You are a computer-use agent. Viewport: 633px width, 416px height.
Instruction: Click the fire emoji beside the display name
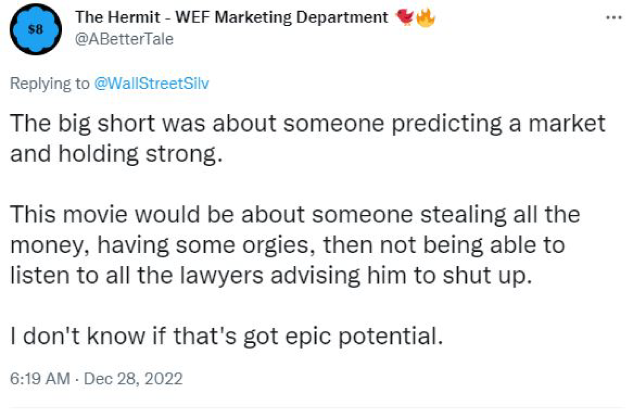point(427,17)
